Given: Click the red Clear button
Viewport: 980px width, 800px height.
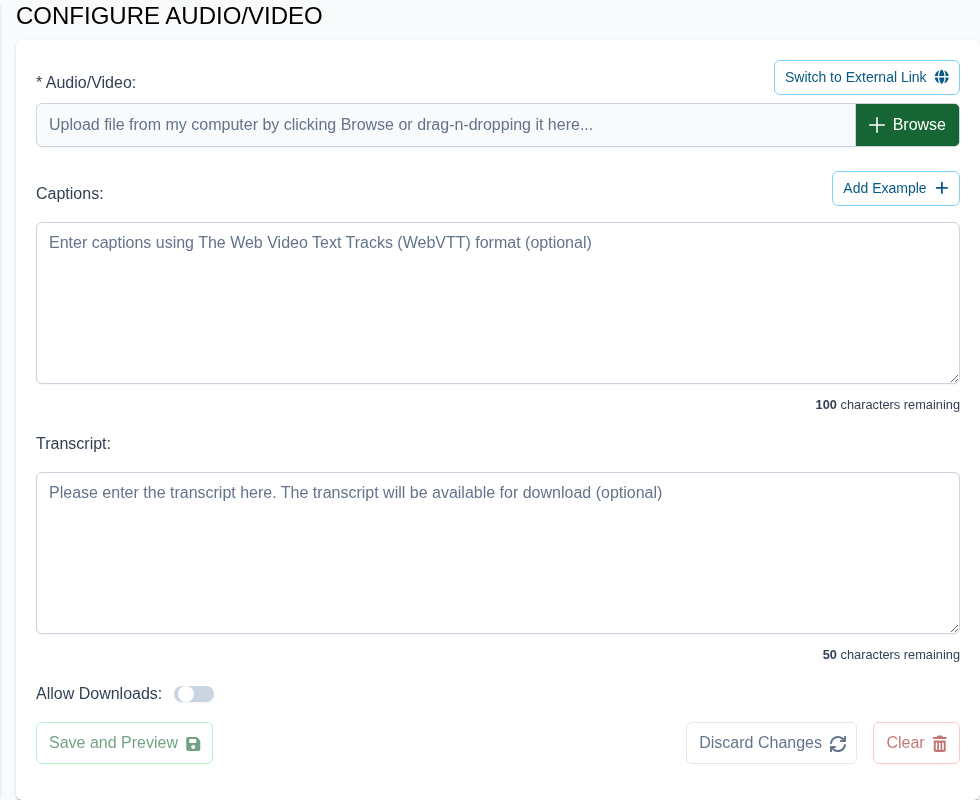Looking at the screenshot, I should [x=916, y=742].
